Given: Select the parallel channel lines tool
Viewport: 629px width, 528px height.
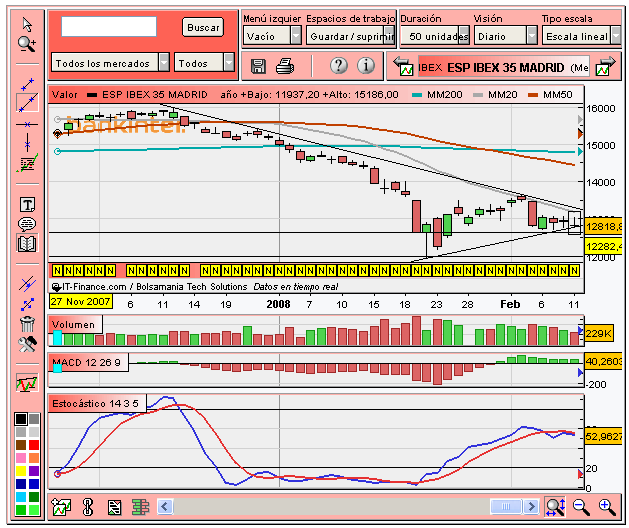Looking at the screenshot, I should (27, 284).
